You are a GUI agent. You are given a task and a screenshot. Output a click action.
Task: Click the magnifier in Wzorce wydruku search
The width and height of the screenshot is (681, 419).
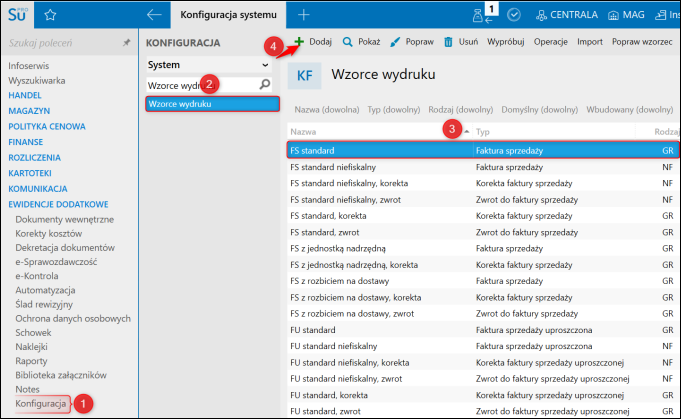(x=264, y=84)
